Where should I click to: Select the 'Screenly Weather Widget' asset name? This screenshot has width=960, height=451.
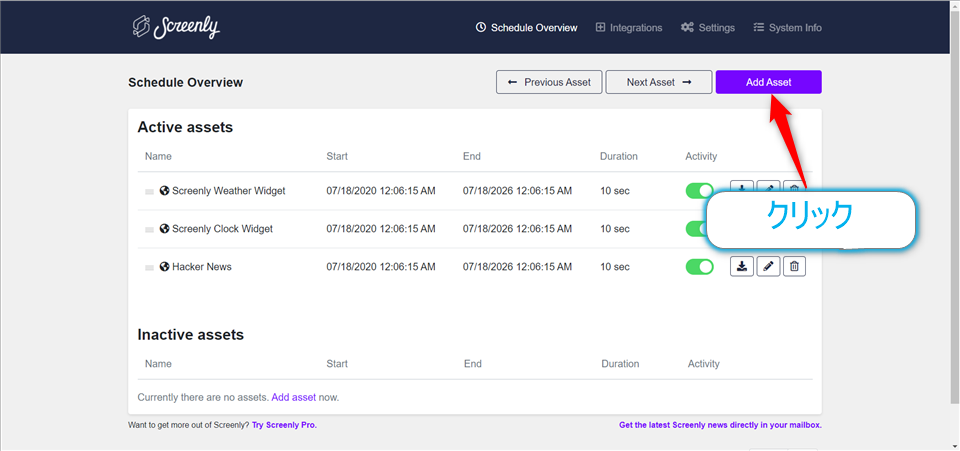tap(228, 191)
